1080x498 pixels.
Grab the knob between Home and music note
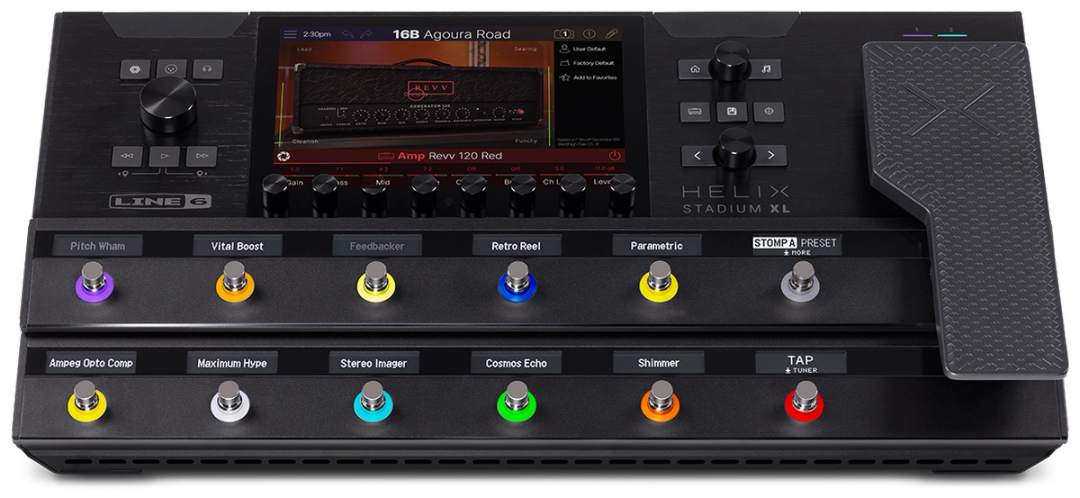pyautogui.click(x=730, y=61)
